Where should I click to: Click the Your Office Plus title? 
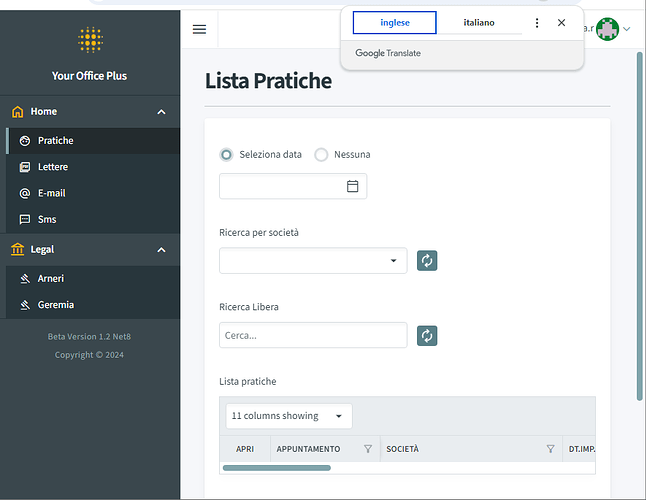coord(89,76)
